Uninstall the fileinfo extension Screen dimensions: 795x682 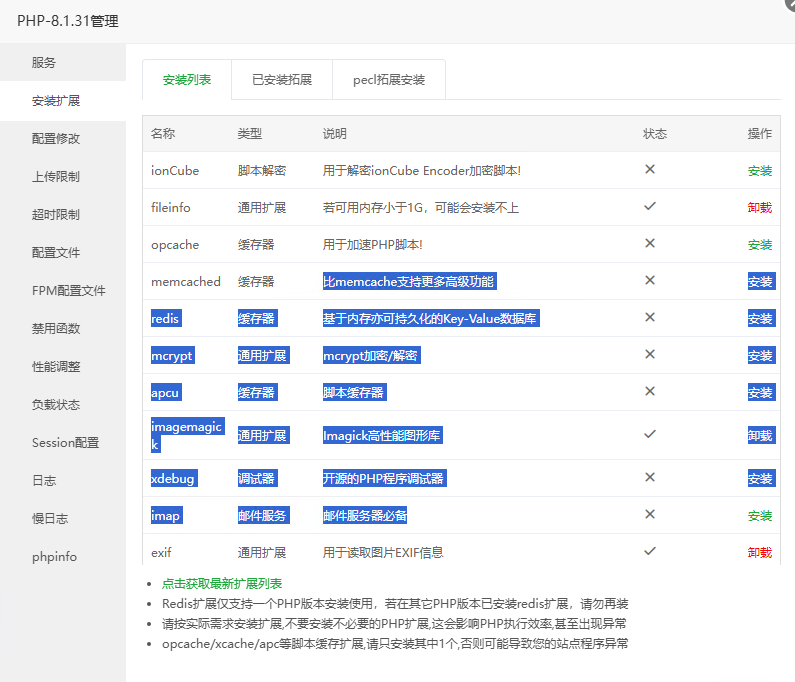coord(760,208)
